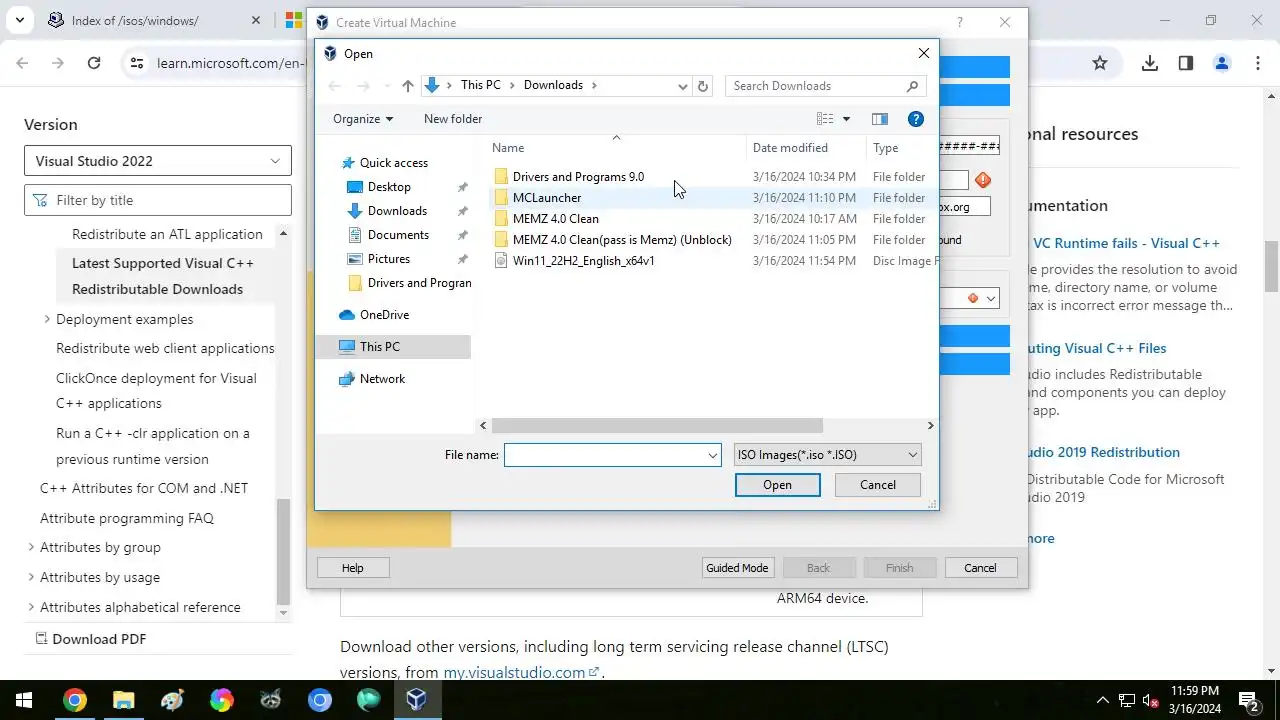Change view layout icon in Open dialog
The image size is (1280, 720).
pos(825,119)
